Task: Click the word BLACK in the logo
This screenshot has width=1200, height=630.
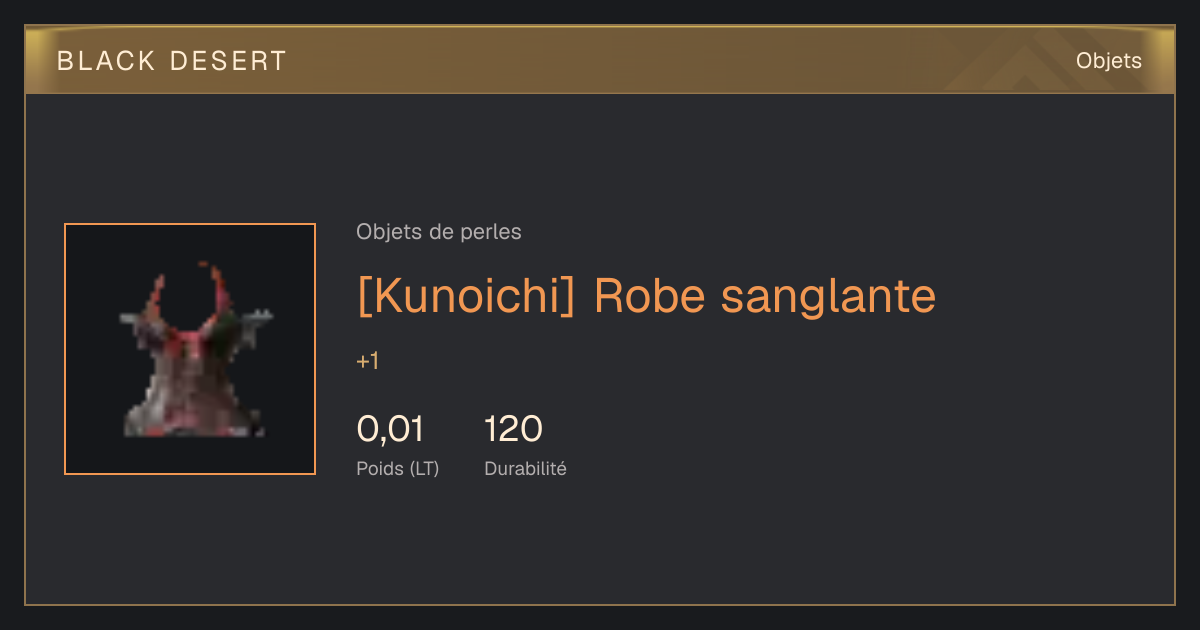Action: 106,61
